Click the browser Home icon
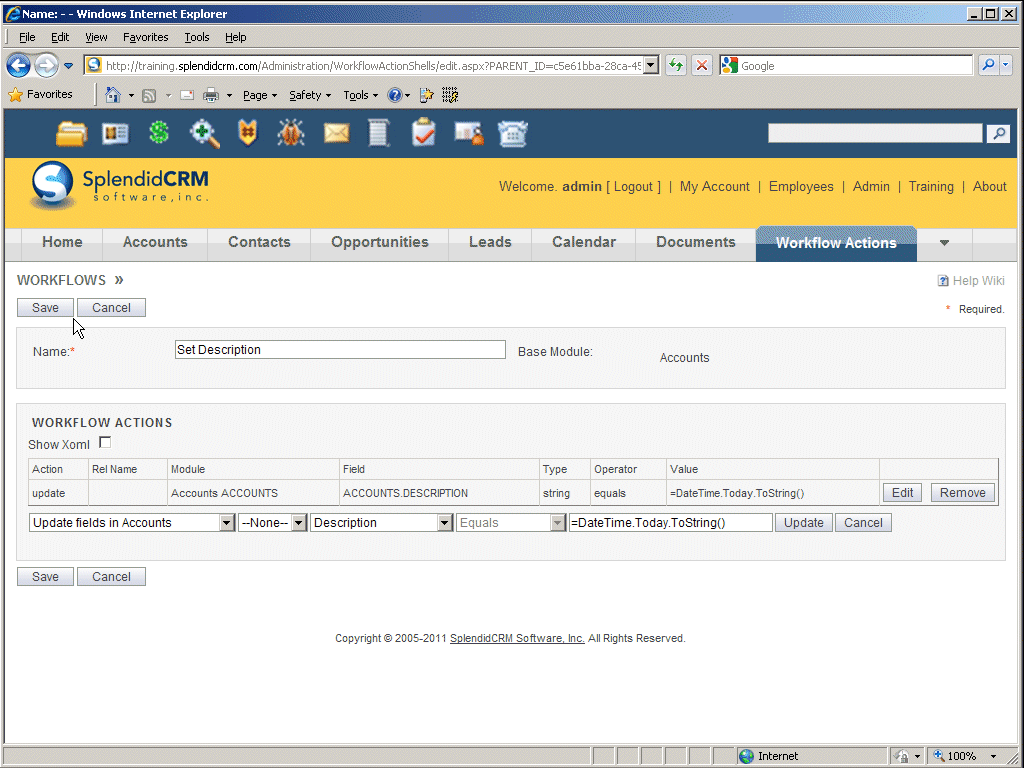The height and width of the screenshot is (768, 1024). pyautogui.click(x=113, y=95)
